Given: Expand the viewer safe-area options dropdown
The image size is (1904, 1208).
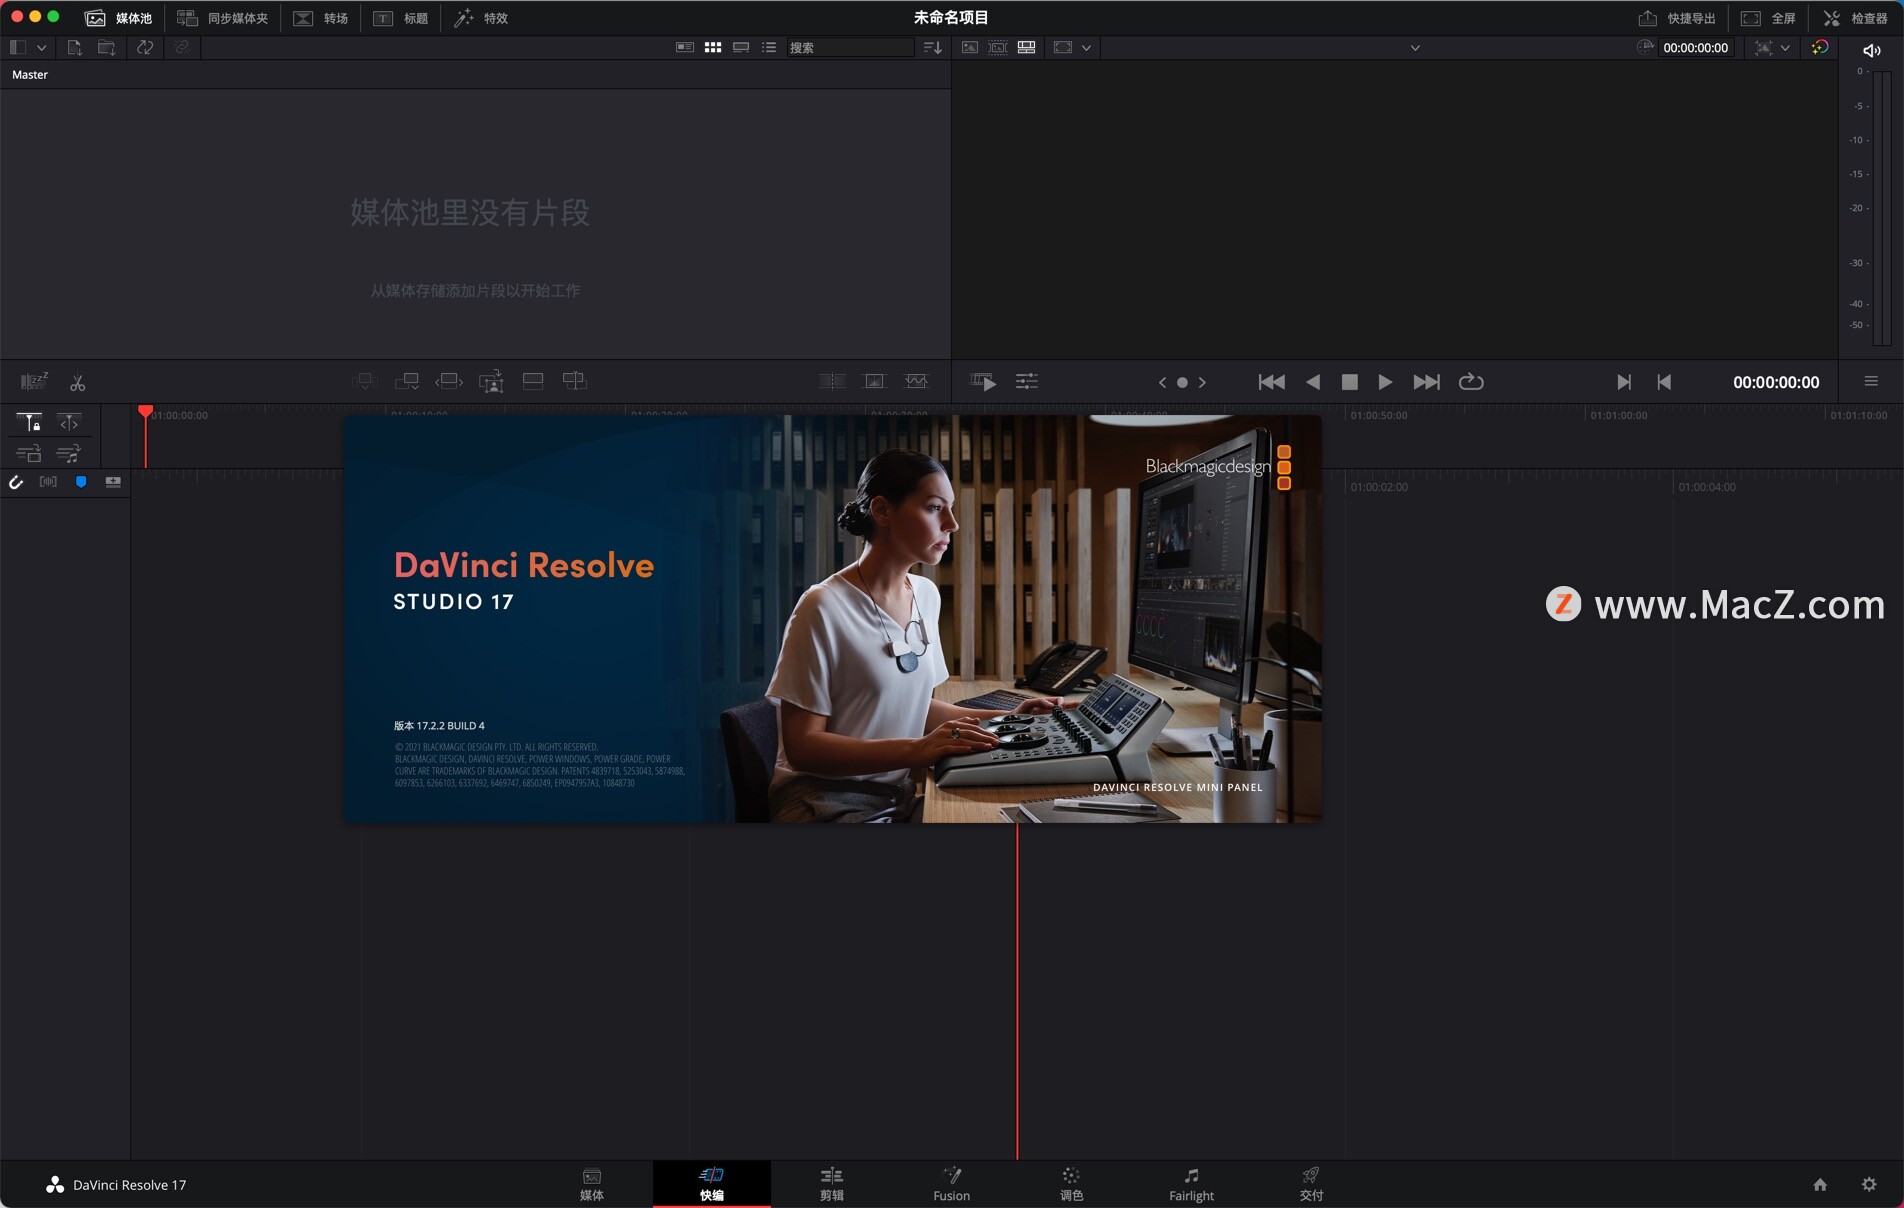Looking at the screenshot, I should [1086, 47].
